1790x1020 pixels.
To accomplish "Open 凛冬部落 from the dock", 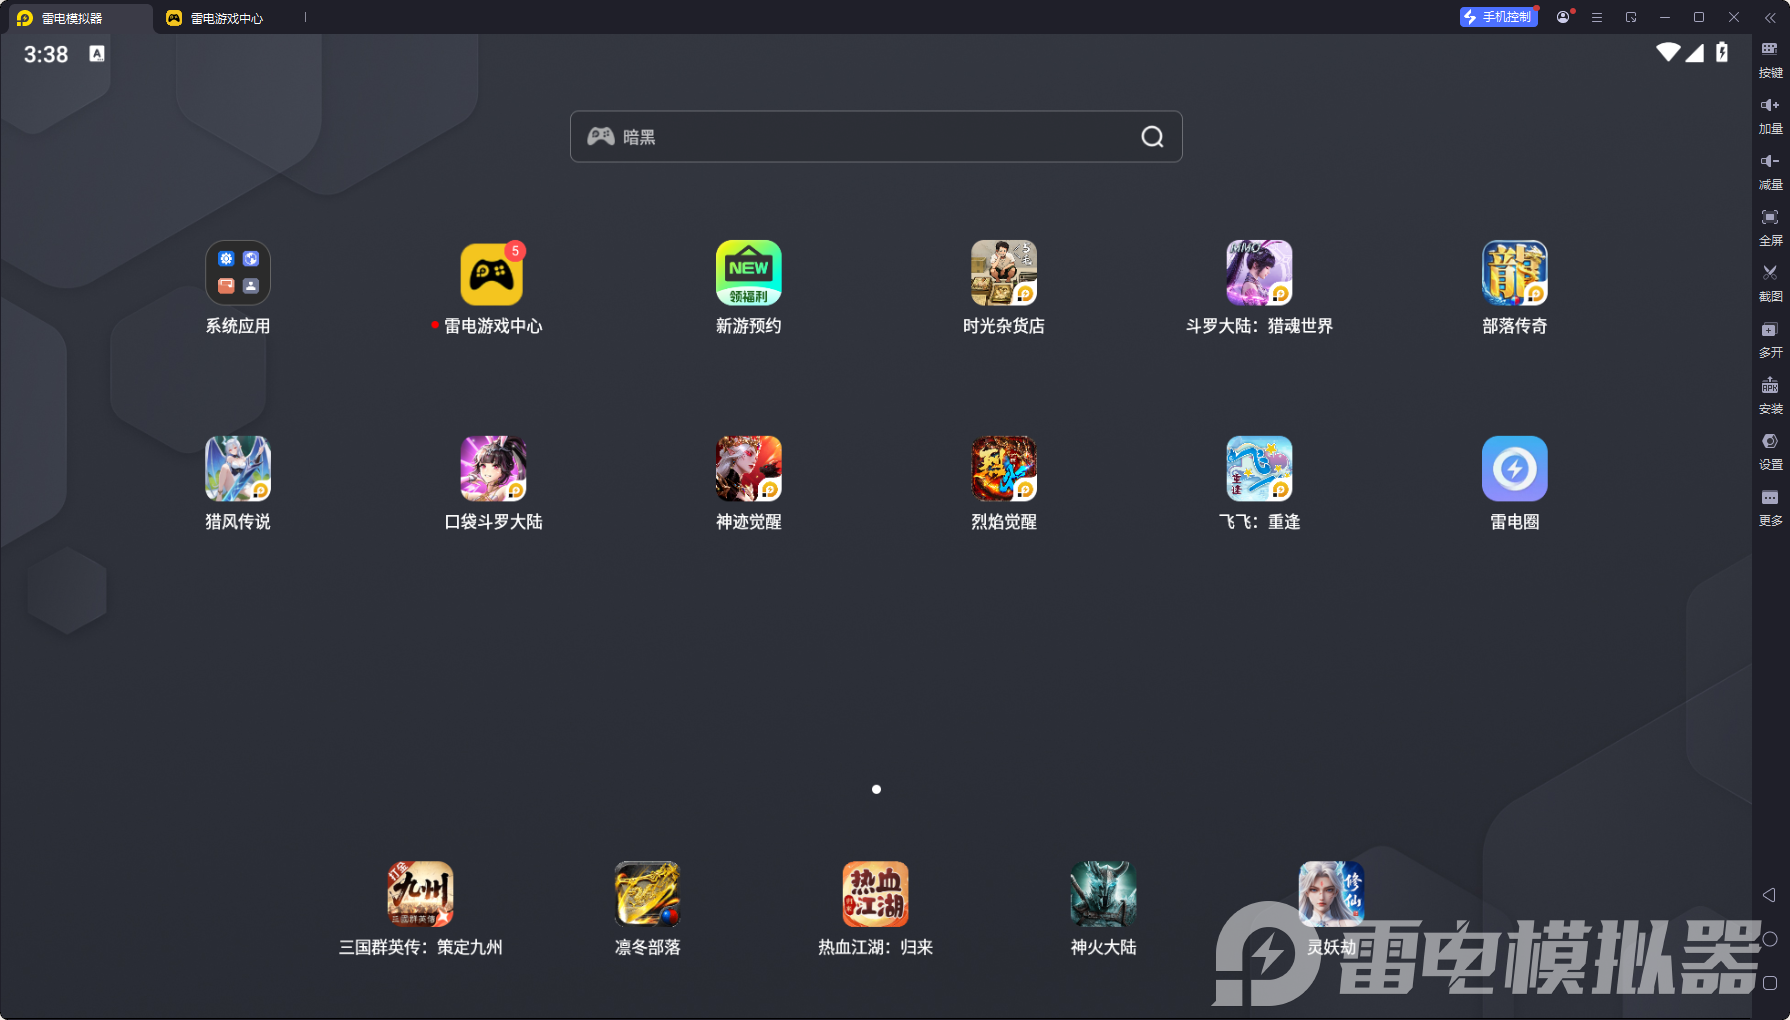I will coord(647,894).
